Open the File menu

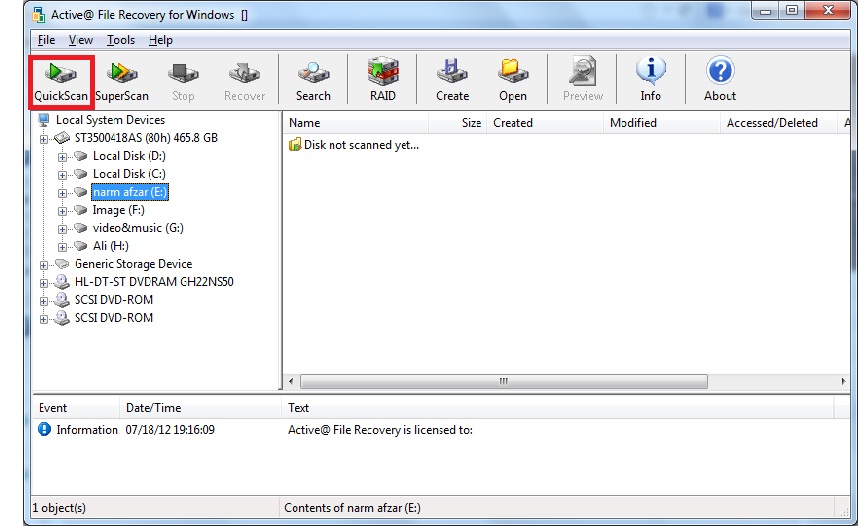pyautogui.click(x=46, y=40)
